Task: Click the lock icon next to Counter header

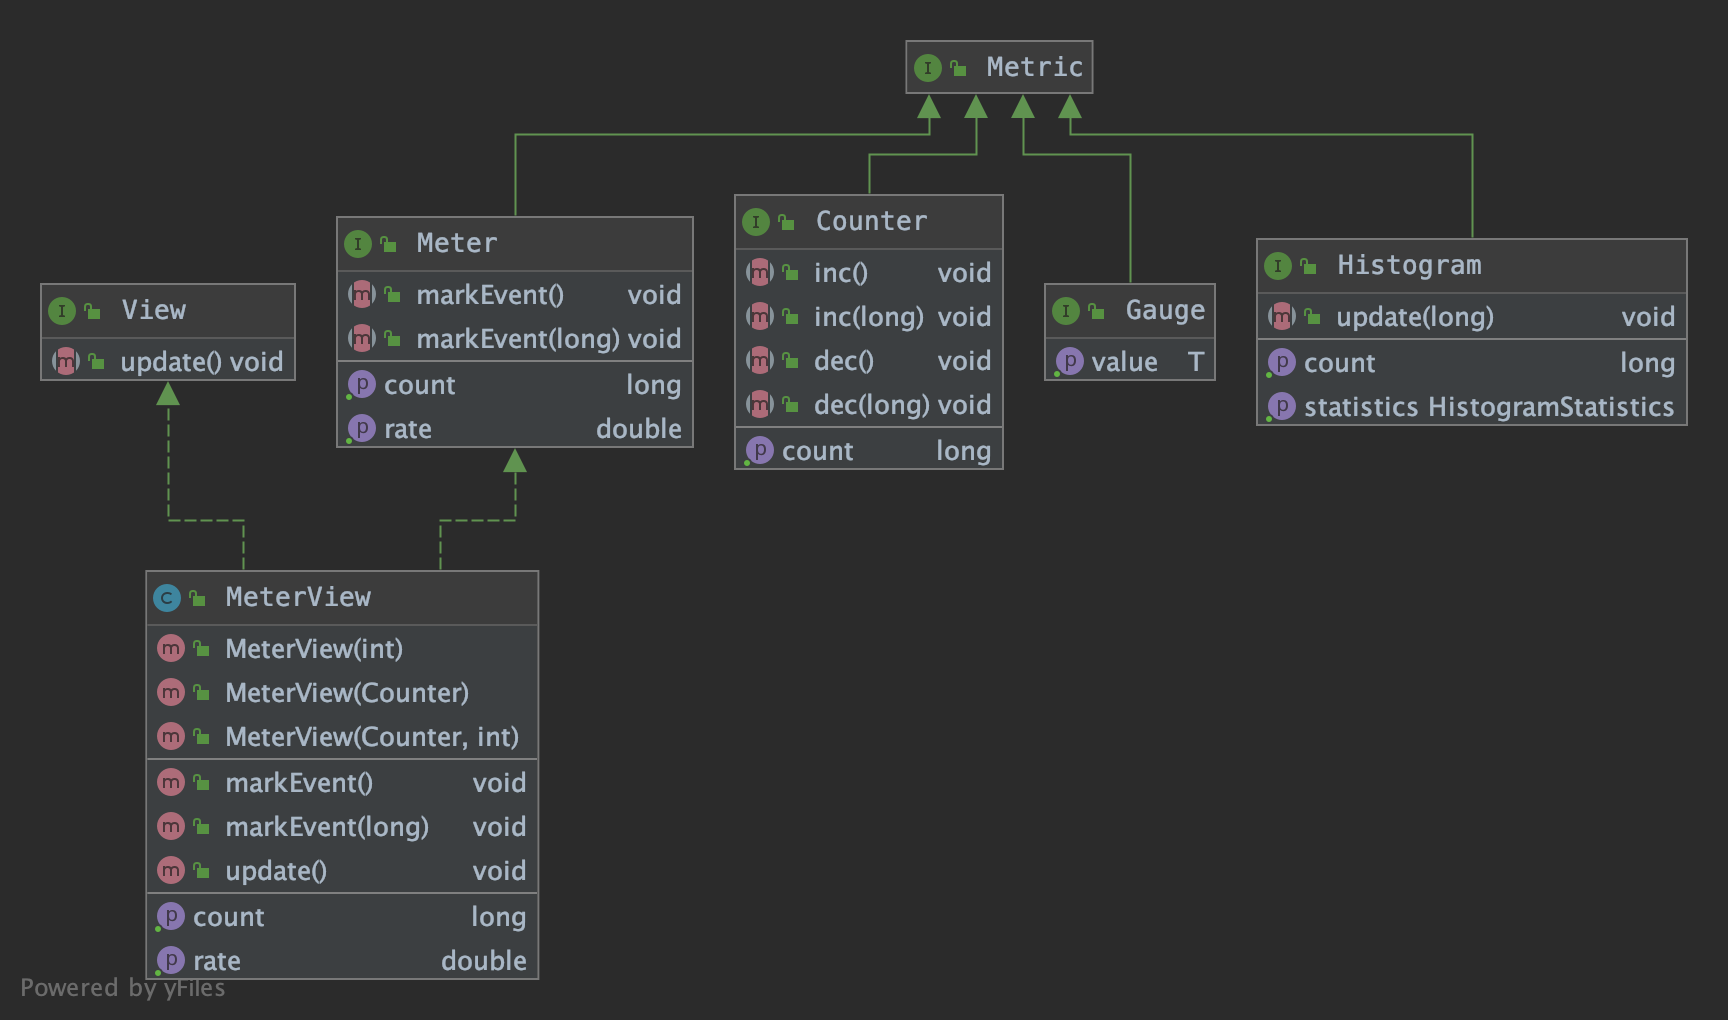Action: [x=789, y=221]
